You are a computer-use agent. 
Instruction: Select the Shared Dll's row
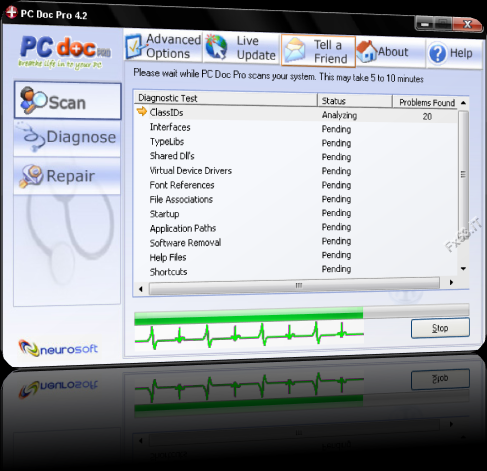(296, 156)
